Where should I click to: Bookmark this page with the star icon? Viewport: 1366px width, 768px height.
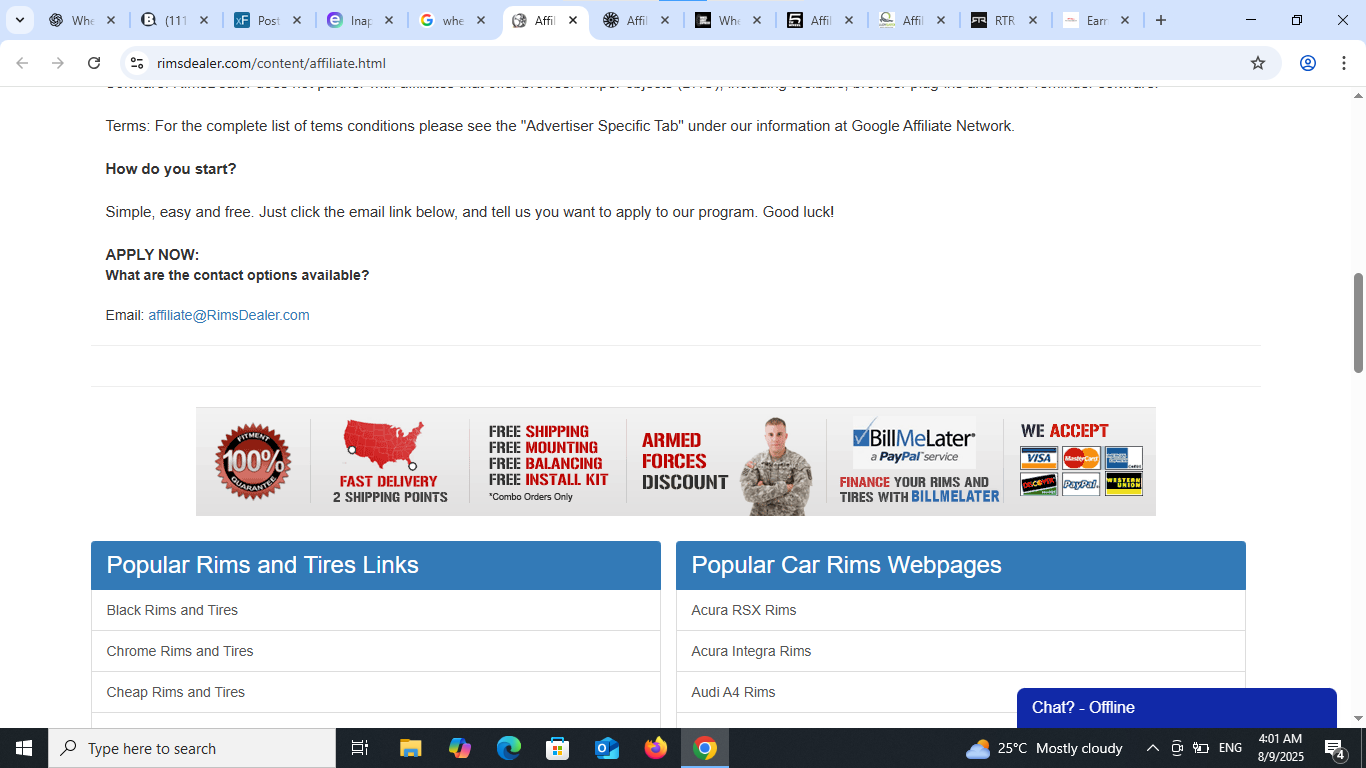click(x=1258, y=63)
